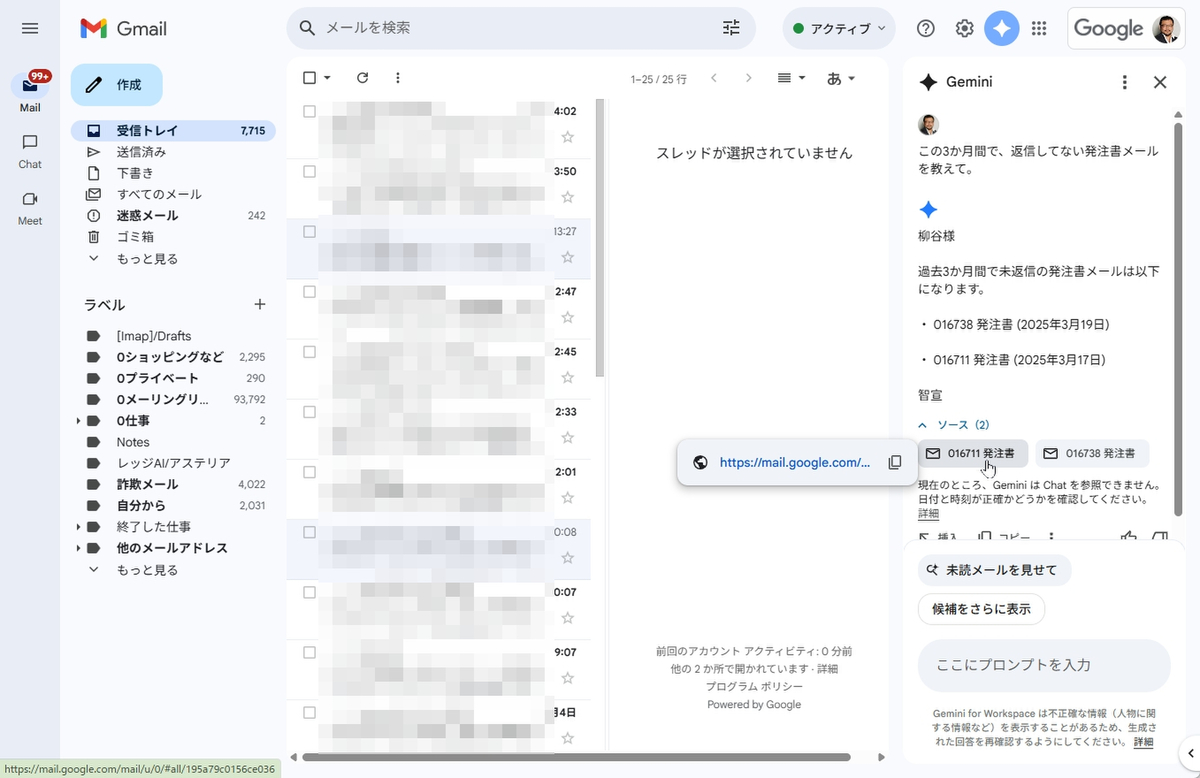Expand the 他のメールアドレス label
This screenshot has height=778, width=1200.
pyautogui.click(x=78, y=548)
